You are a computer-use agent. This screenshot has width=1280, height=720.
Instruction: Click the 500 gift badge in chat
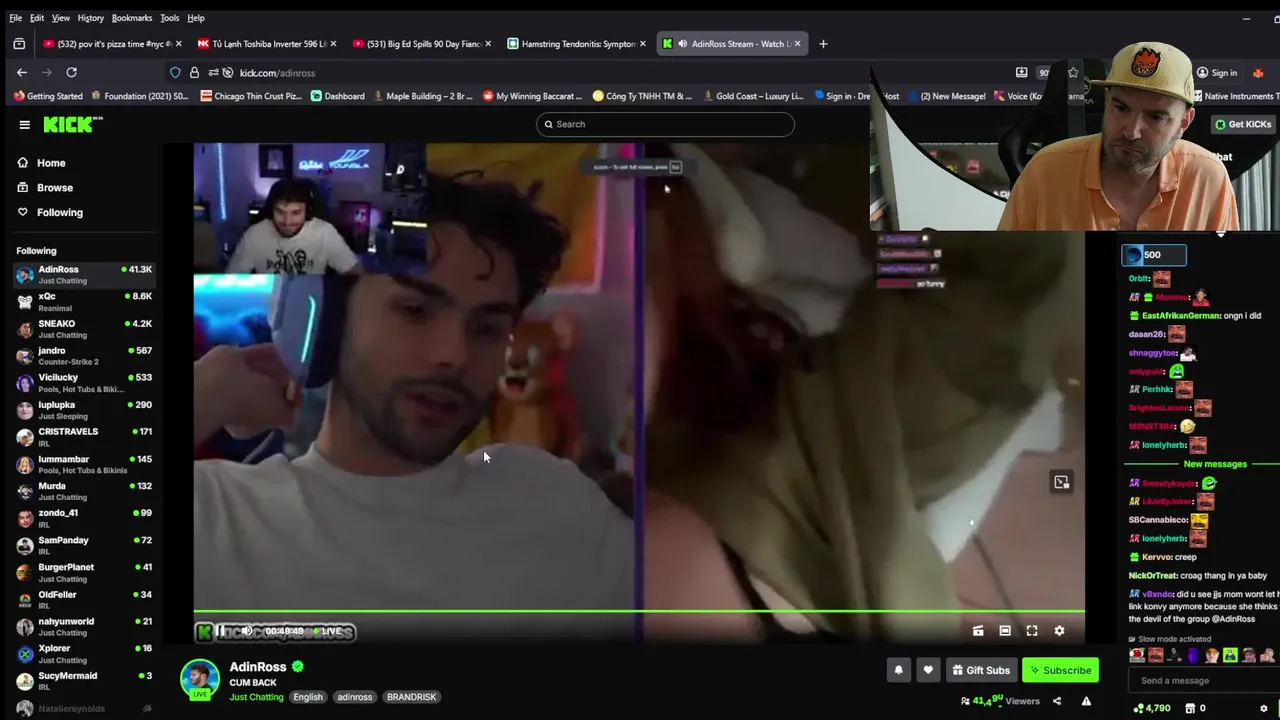coord(1153,255)
